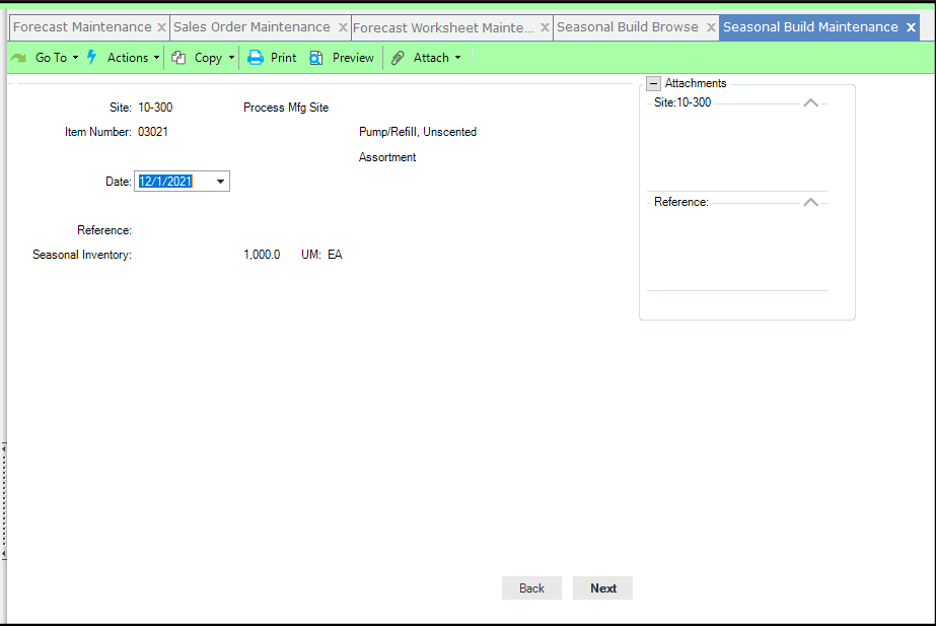Image resolution: width=936 pixels, height=626 pixels.
Task: Open the Date dropdown
Action: point(220,181)
